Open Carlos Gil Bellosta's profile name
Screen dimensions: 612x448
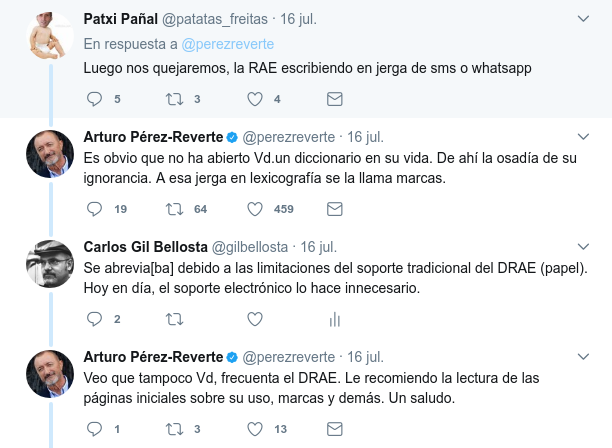[145, 247]
